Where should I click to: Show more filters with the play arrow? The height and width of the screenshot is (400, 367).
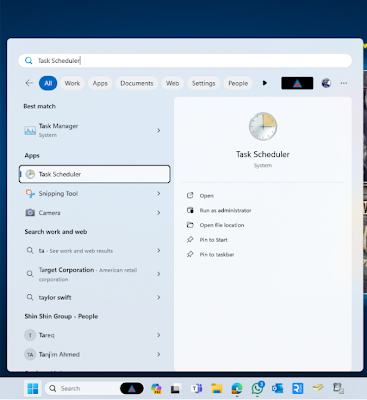pyautogui.click(x=265, y=83)
